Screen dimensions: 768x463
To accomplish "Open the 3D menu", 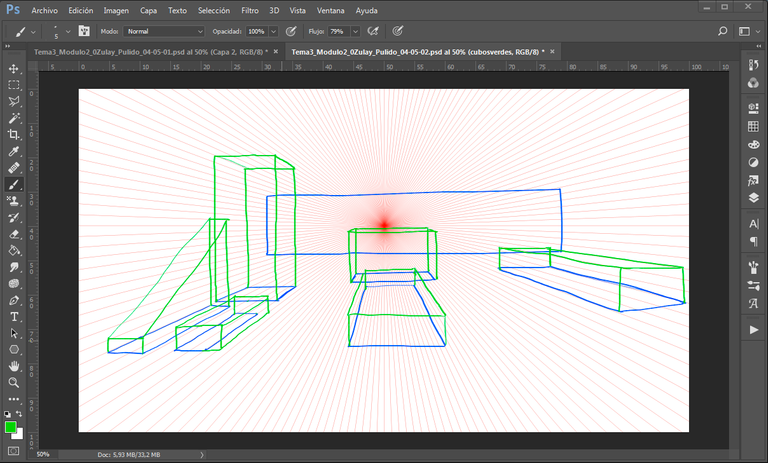I will point(274,10).
